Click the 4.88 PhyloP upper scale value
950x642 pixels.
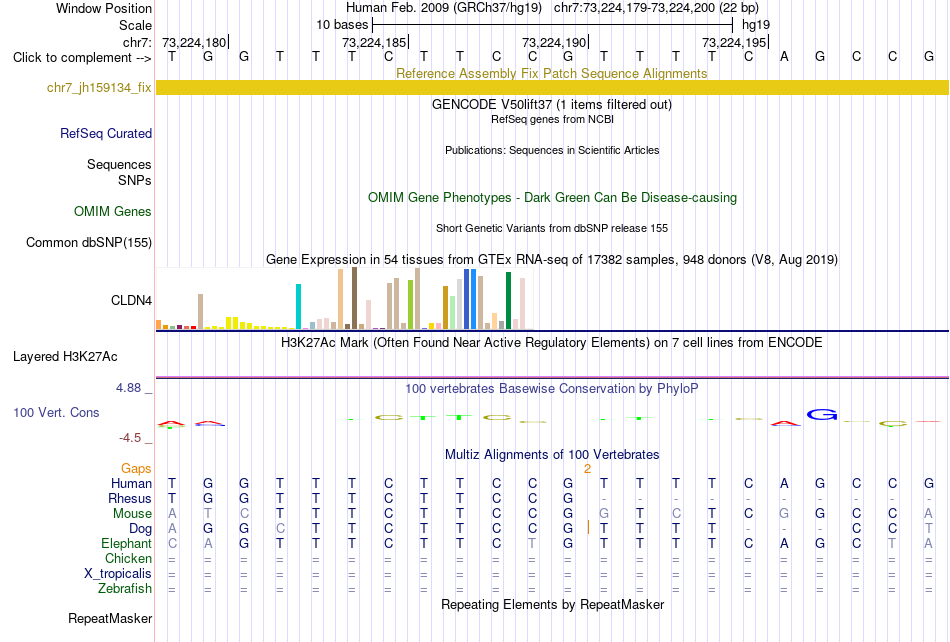(128, 388)
